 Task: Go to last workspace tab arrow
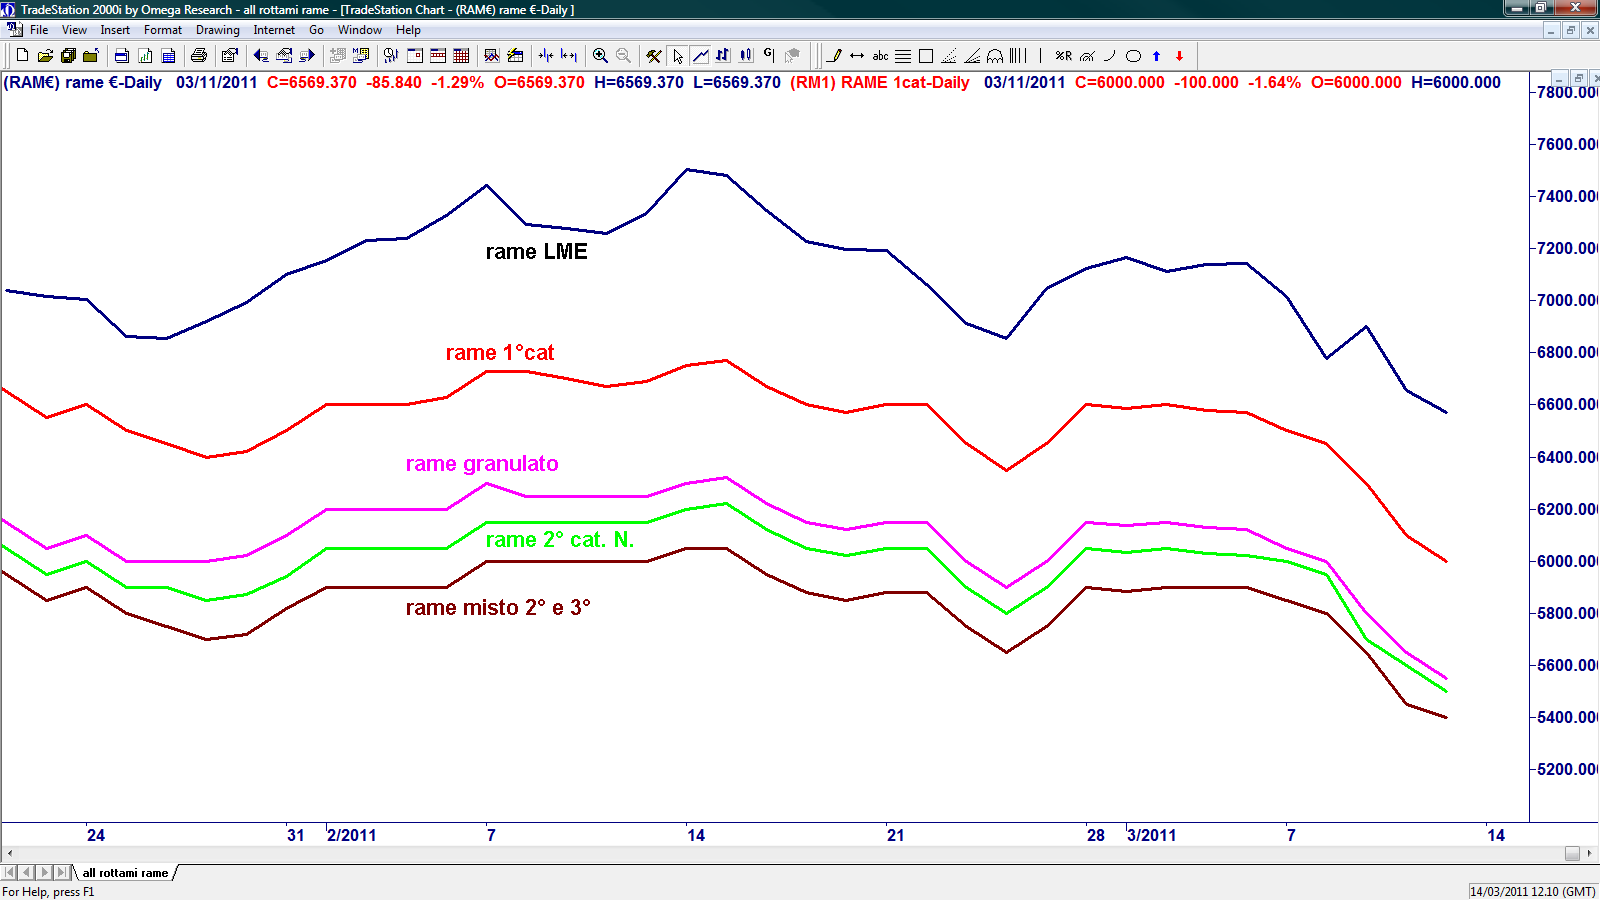coord(62,873)
